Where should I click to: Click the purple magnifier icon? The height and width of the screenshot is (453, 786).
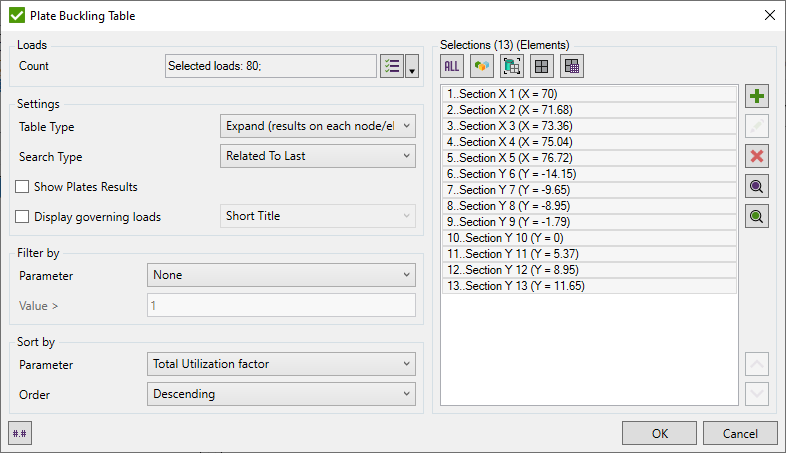pyautogui.click(x=757, y=186)
